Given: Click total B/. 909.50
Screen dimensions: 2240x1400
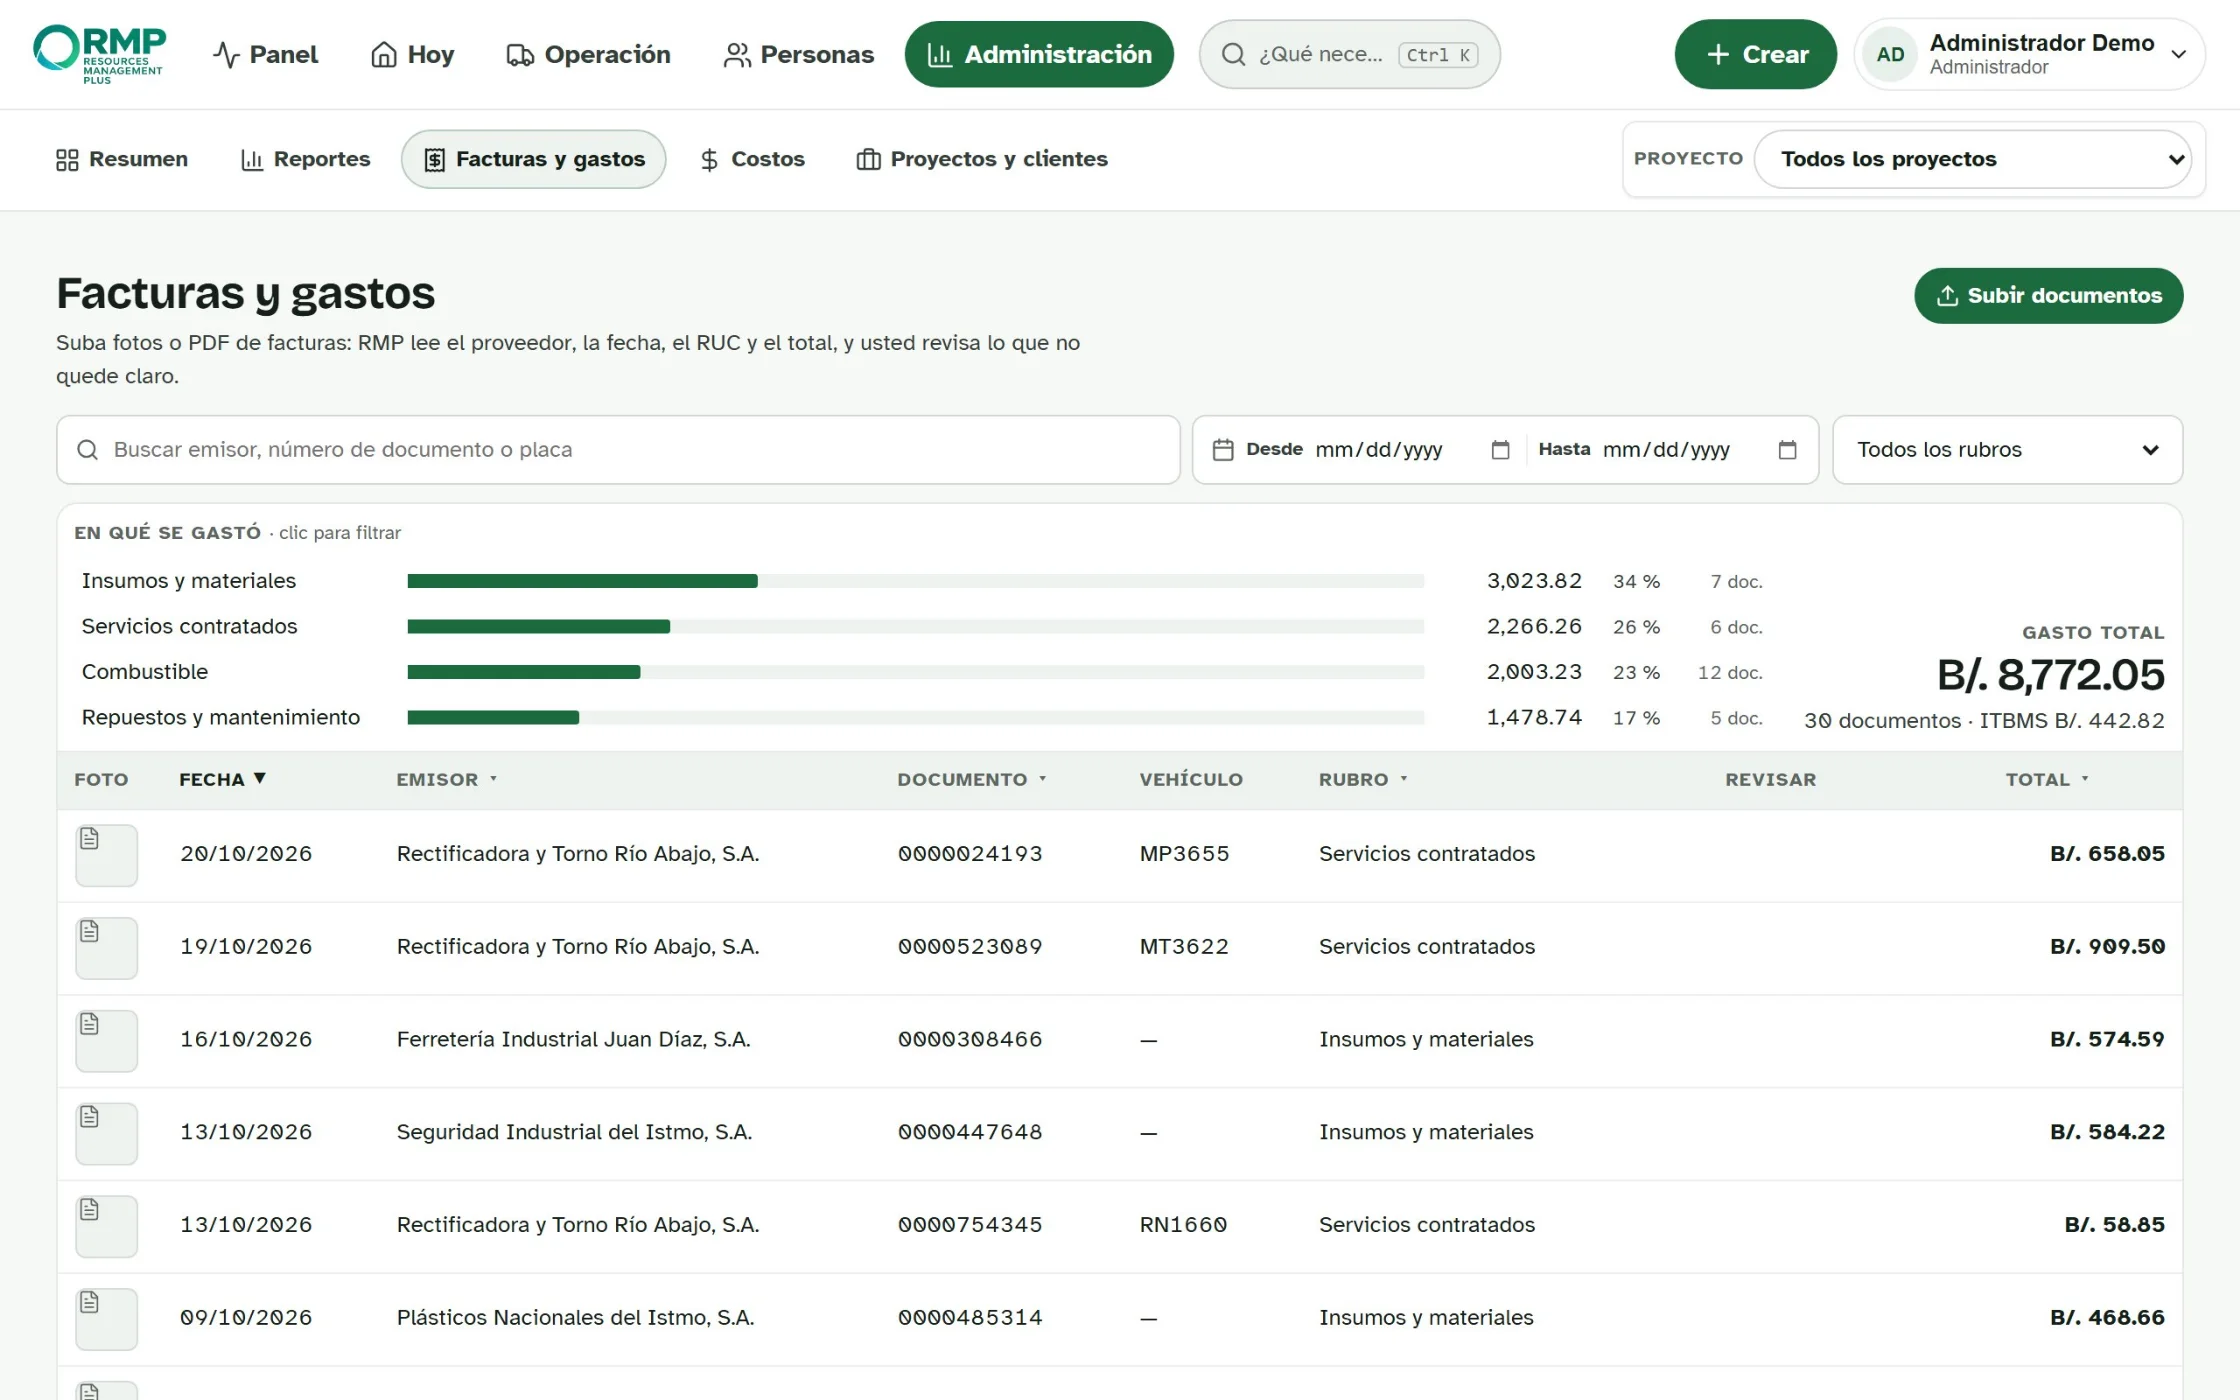Looking at the screenshot, I should click(2107, 947).
